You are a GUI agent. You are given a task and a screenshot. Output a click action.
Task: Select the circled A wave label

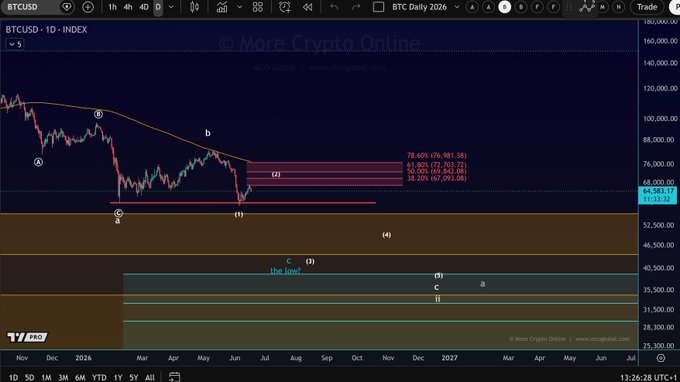pos(39,162)
